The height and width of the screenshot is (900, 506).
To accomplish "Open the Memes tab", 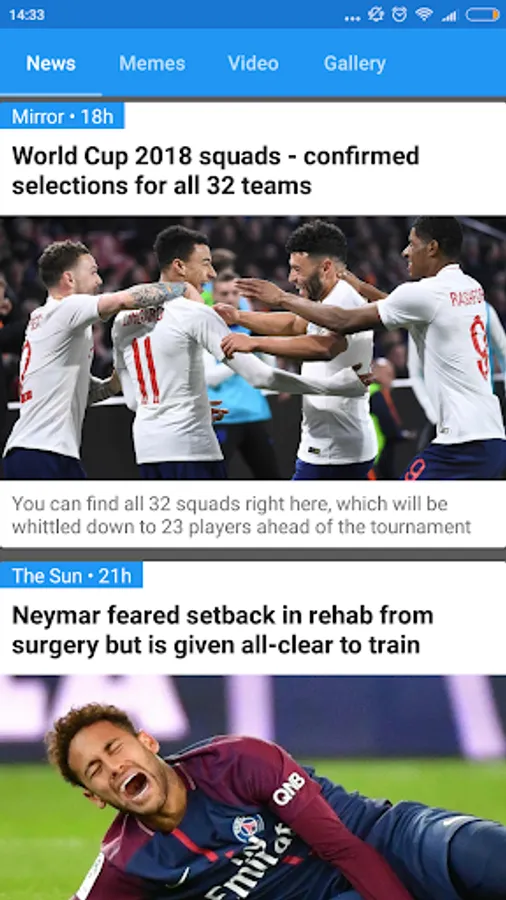I will coord(152,63).
